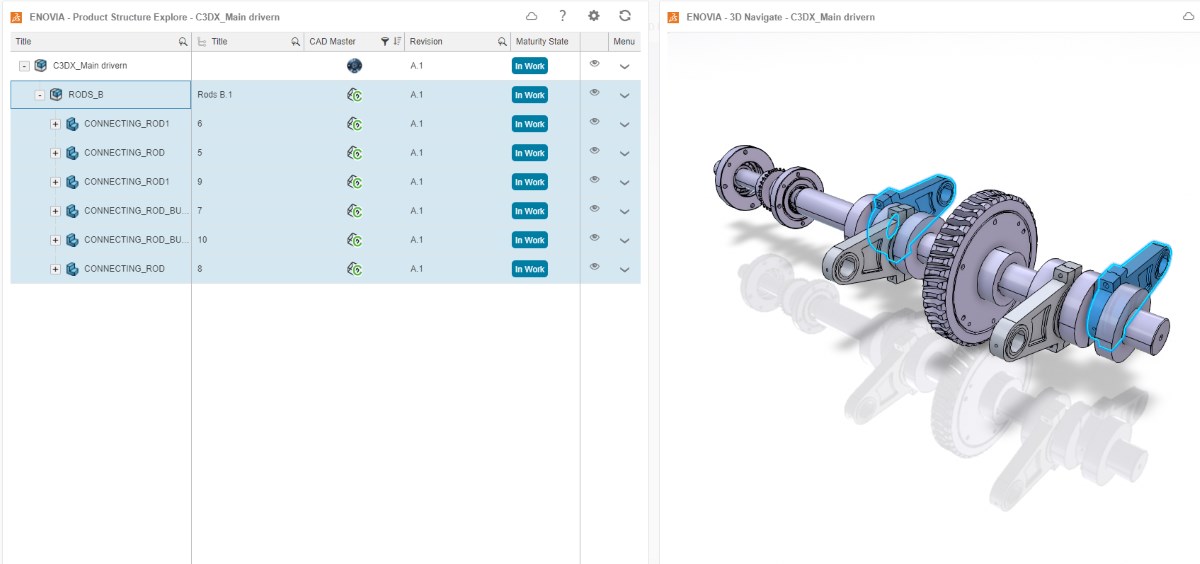The height and width of the screenshot is (564, 1200).
Task: Click the Menu column header
Action: pyautogui.click(x=624, y=42)
